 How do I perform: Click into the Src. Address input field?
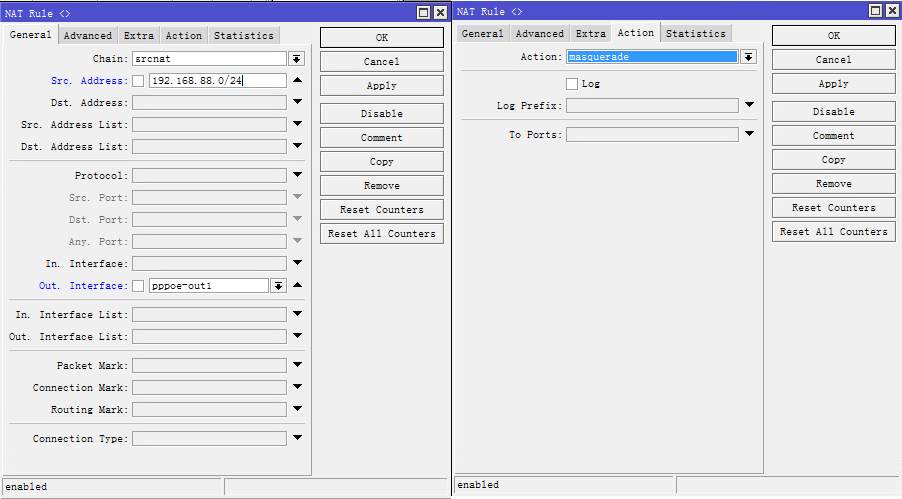(x=217, y=81)
